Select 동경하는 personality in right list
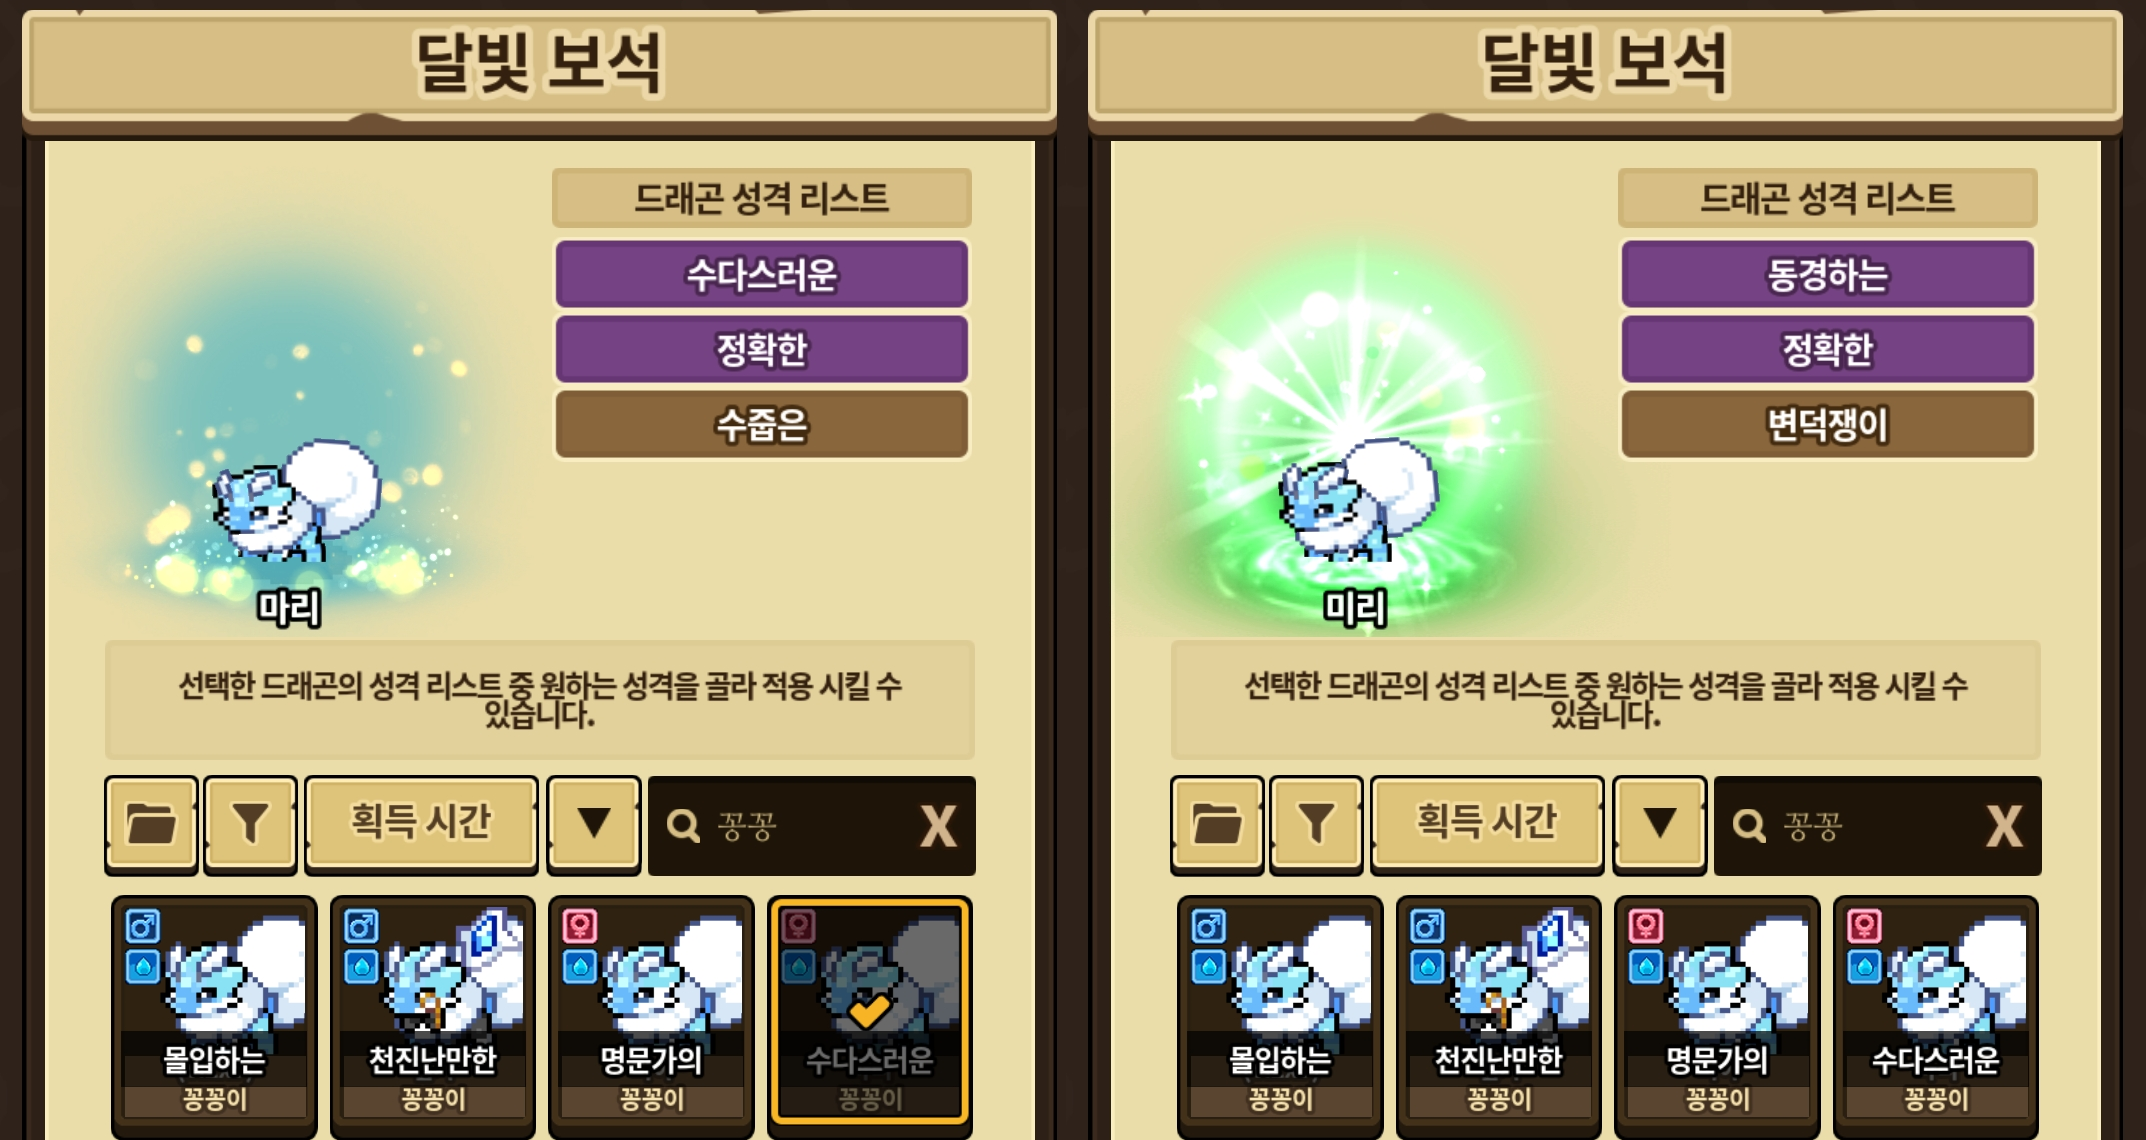Image resolution: width=2146 pixels, height=1140 pixels. [1827, 274]
